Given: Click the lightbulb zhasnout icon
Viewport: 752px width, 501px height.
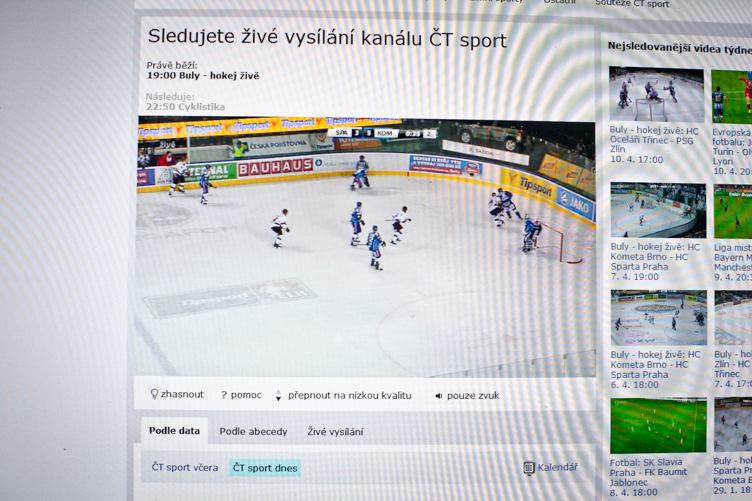Looking at the screenshot, I should pos(154,394).
